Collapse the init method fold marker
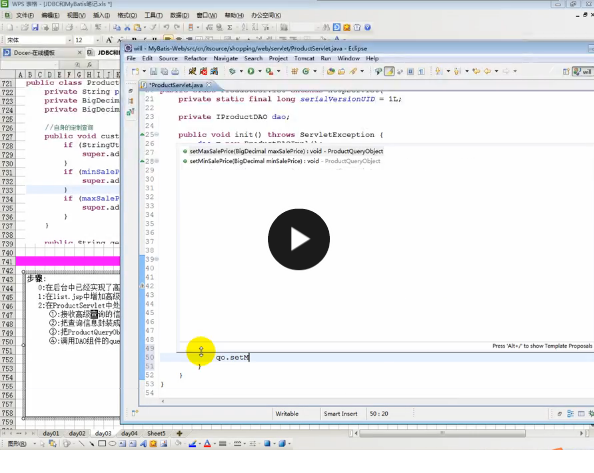The height and width of the screenshot is (473, 594). click(156, 134)
